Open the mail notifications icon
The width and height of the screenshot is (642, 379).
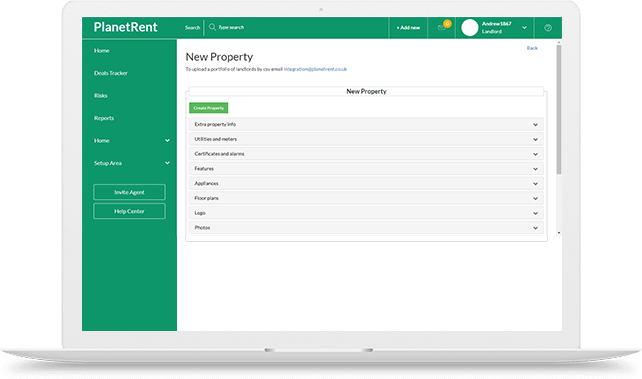coord(441,27)
